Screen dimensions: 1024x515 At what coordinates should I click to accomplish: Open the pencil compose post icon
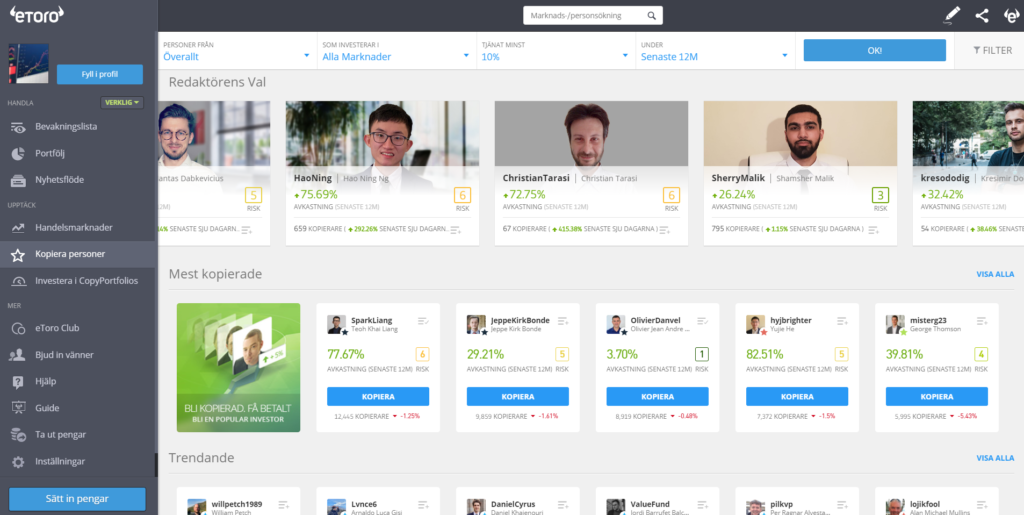tap(952, 16)
